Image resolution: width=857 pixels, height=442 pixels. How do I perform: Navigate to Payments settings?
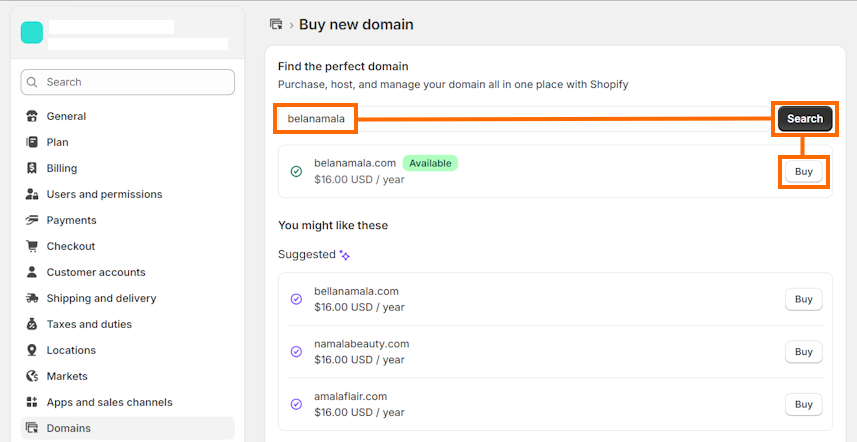127,220
